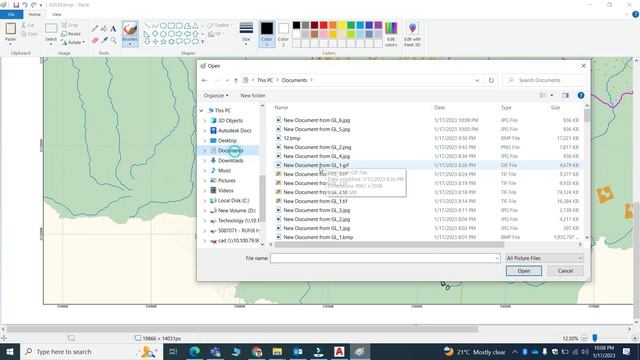Viewport: 640px width, 360px height.
Task: Open the Organize dropdown menu
Action: click(x=216, y=96)
